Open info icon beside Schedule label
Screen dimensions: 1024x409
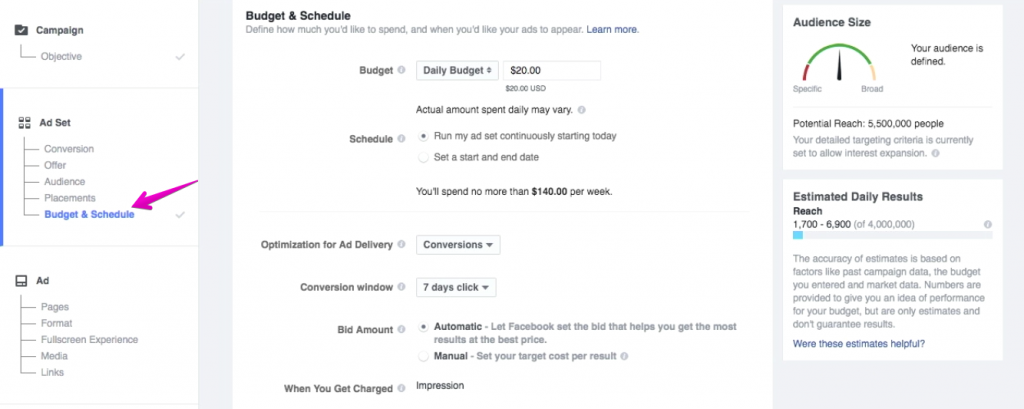click(x=402, y=139)
